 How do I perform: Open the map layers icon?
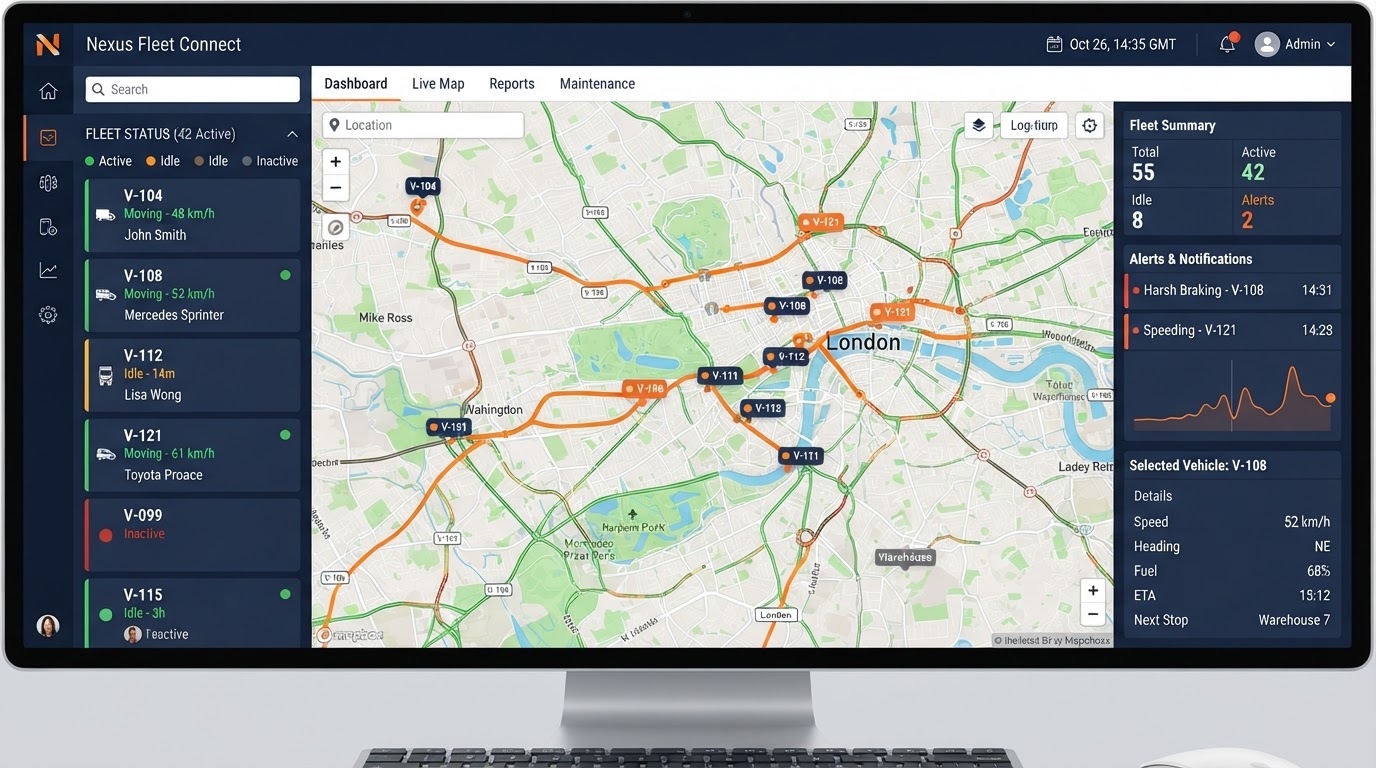(979, 125)
